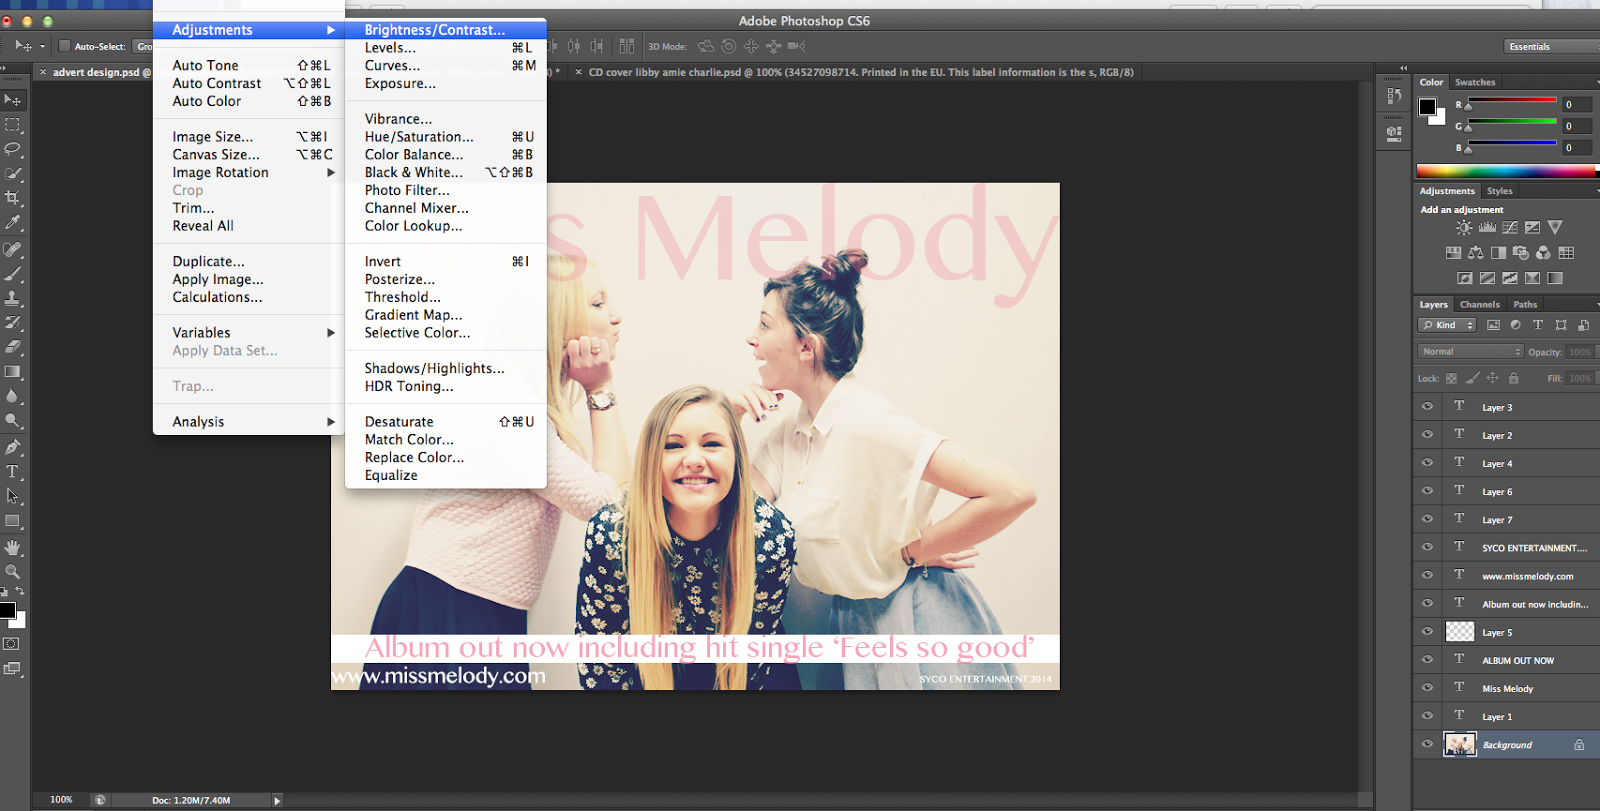Viewport: 1600px width, 811px height.
Task: Switch to the Swatches tab
Action: (1475, 82)
